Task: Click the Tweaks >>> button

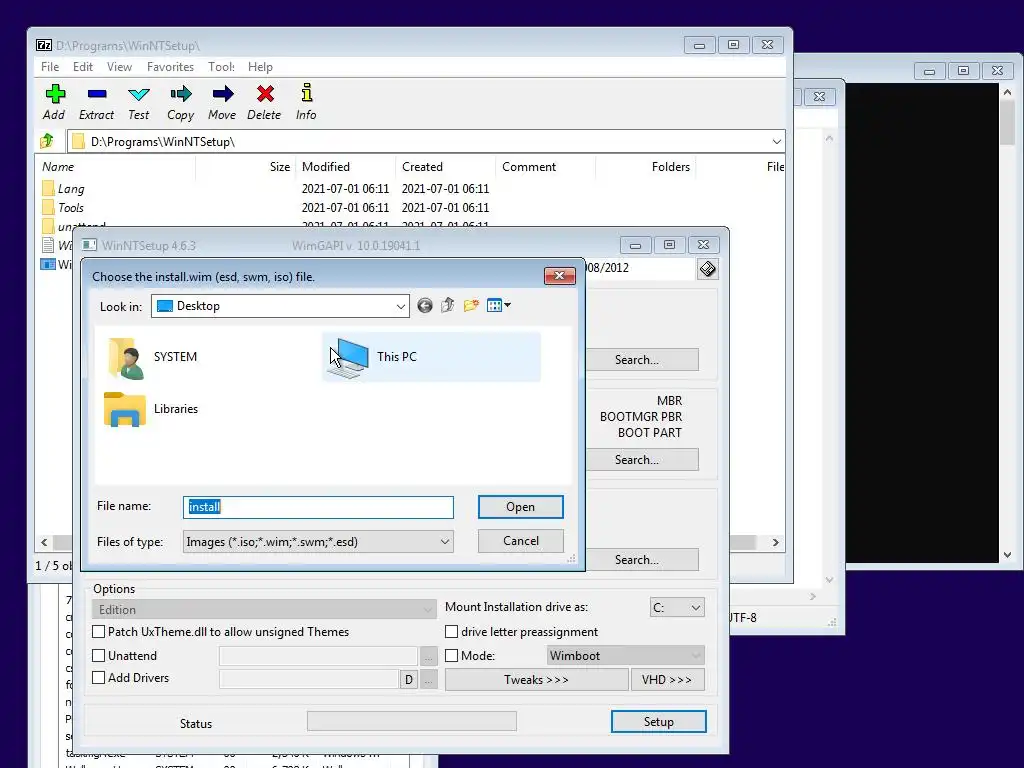Action: [x=536, y=680]
